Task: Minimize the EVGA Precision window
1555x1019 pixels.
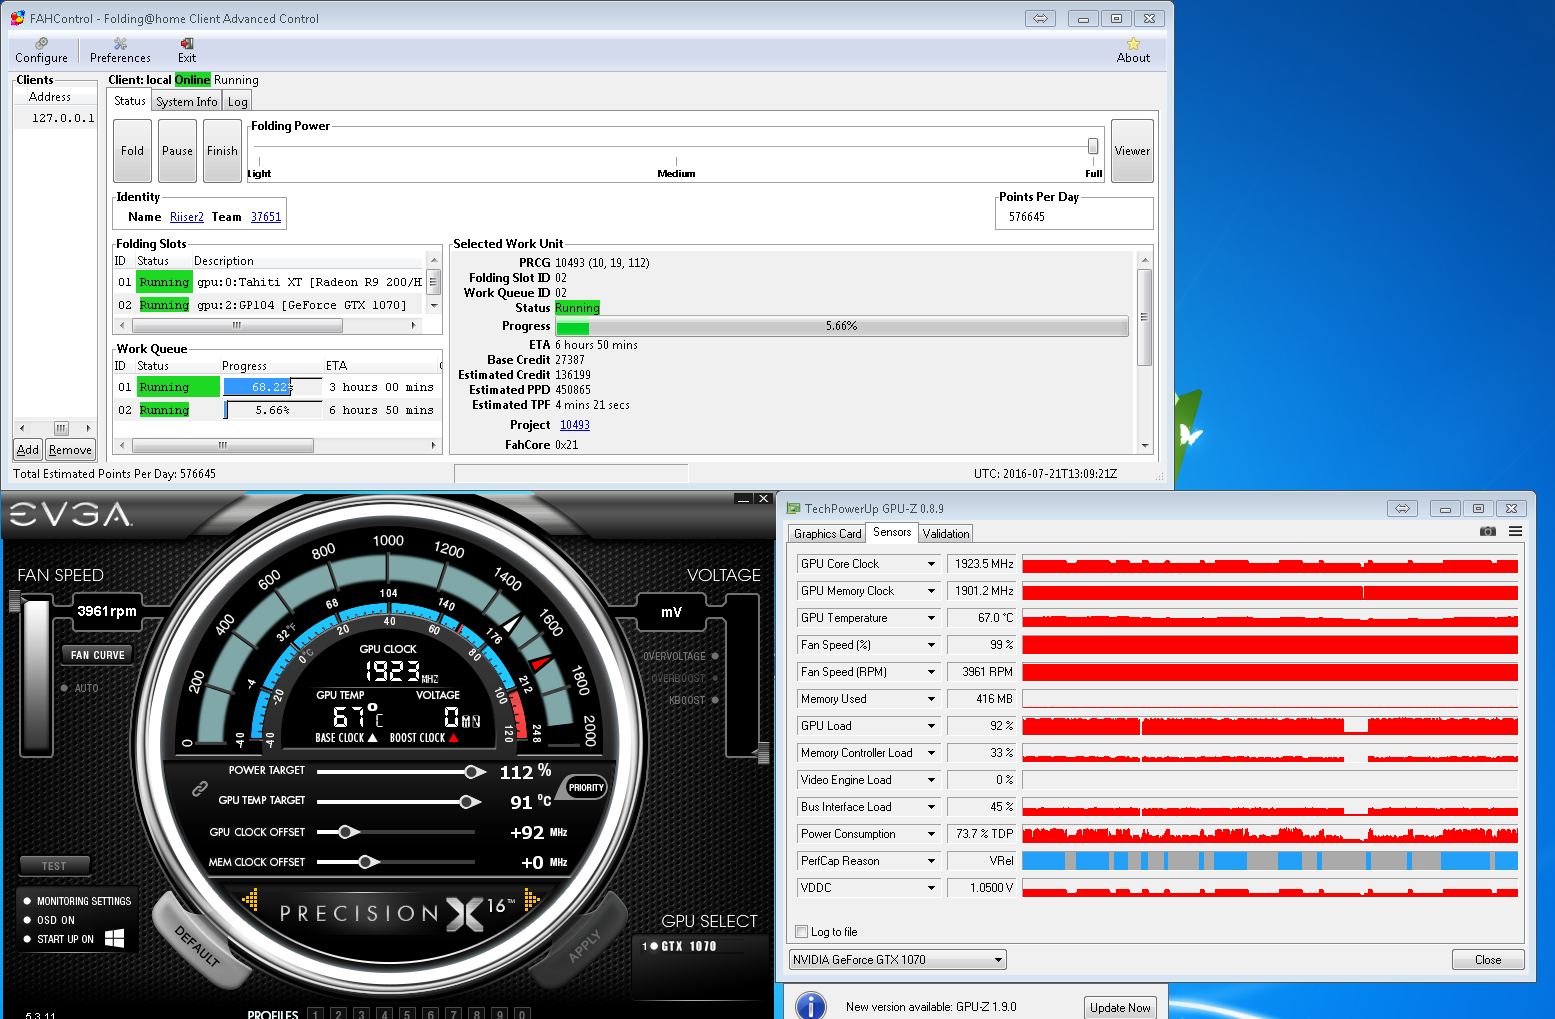Action: pos(743,498)
